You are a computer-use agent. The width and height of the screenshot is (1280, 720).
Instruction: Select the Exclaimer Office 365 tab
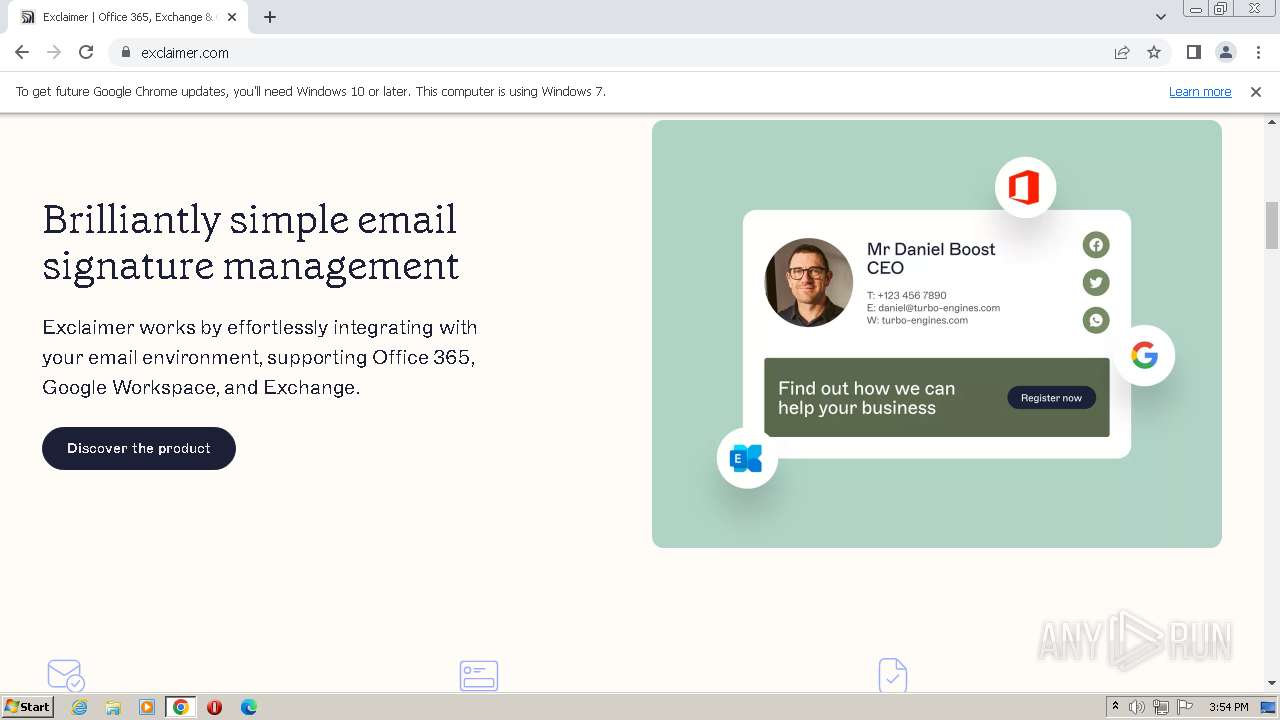[128, 17]
